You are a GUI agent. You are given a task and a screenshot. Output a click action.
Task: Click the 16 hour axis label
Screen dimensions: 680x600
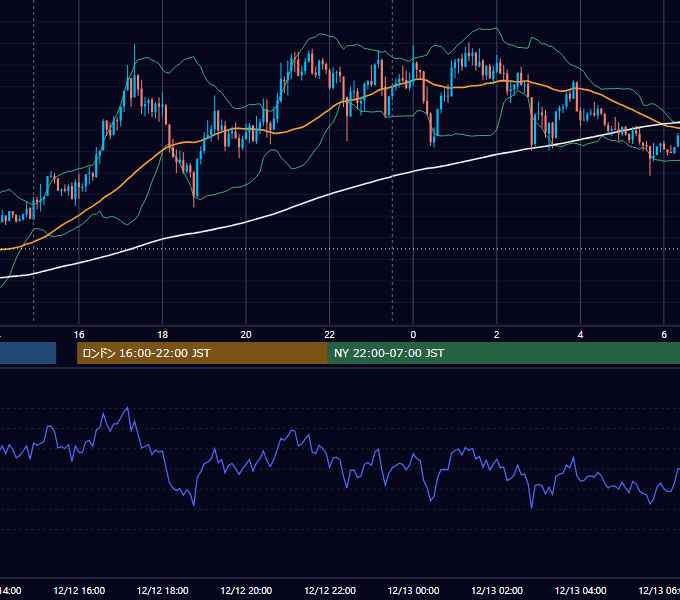pos(79,335)
